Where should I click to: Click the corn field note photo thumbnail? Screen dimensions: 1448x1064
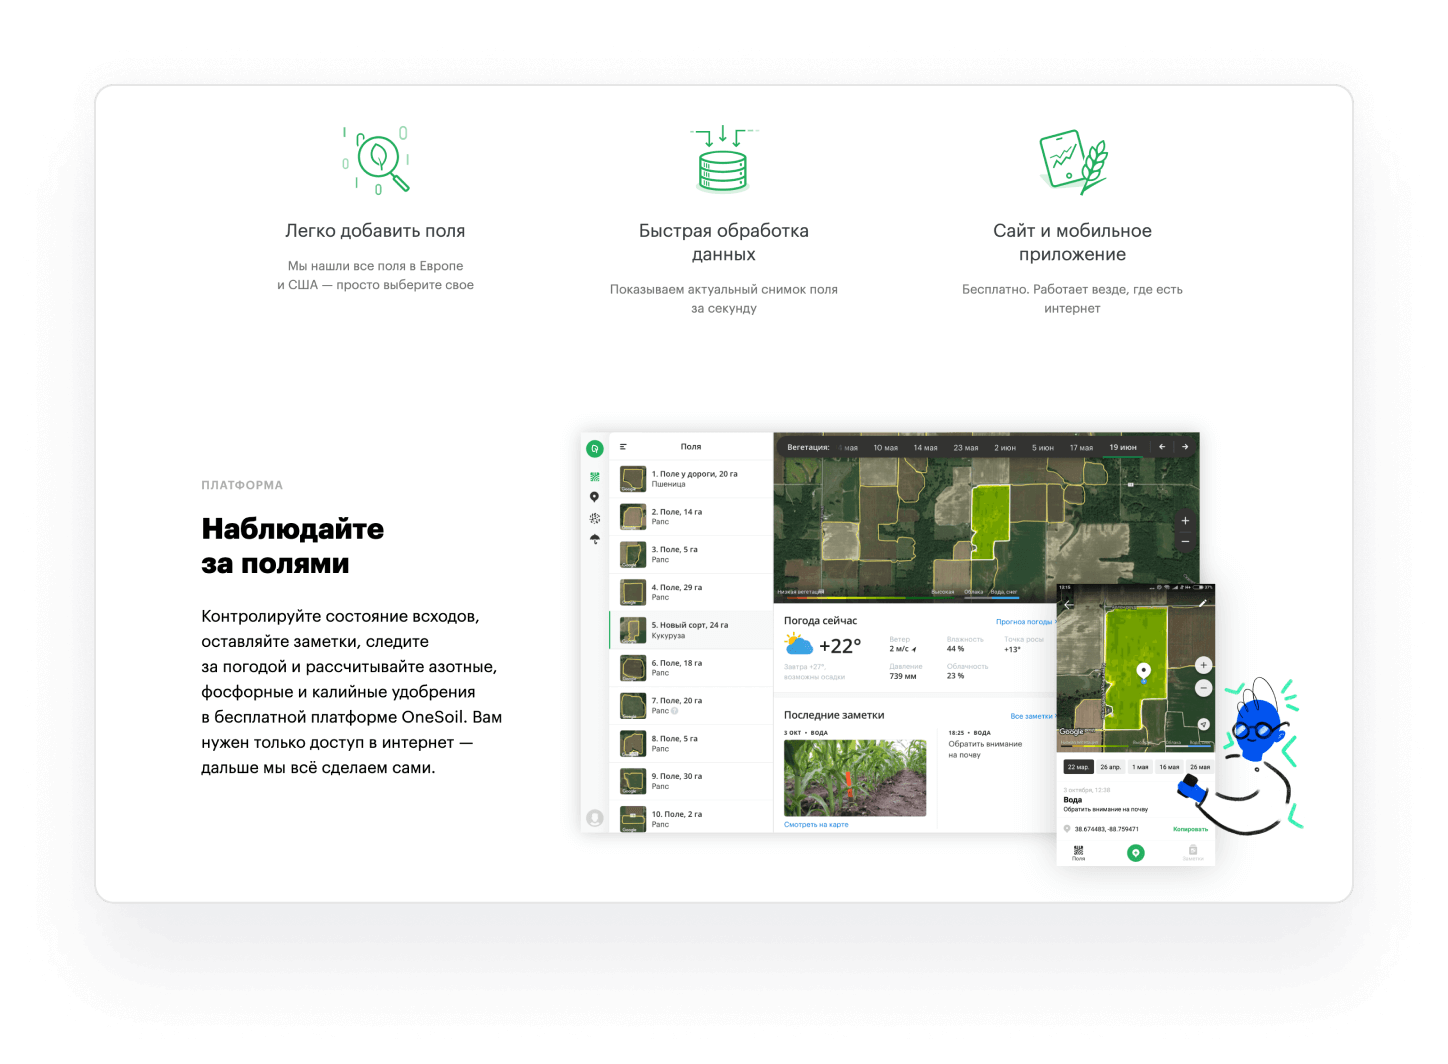854,778
